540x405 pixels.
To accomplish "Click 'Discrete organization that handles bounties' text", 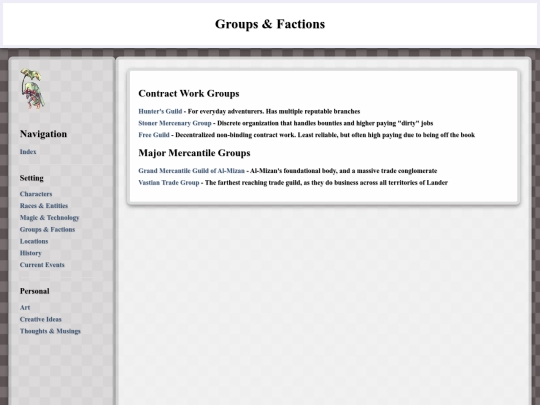I will [325, 123].
